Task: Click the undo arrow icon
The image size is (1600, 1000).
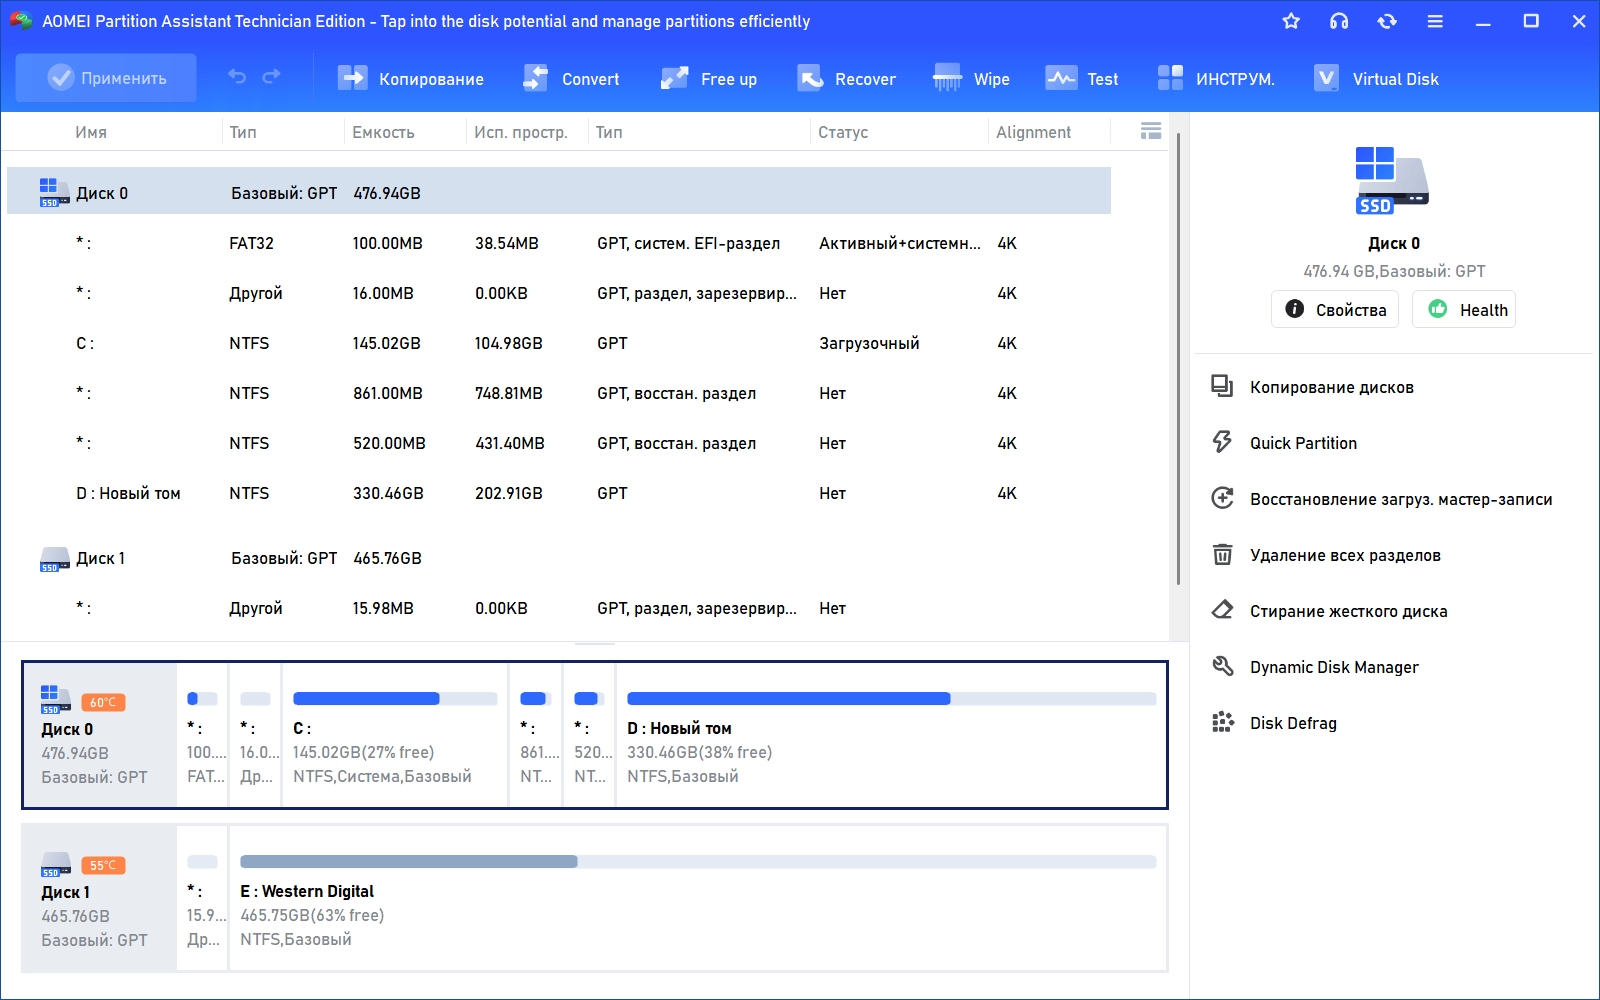Action: point(237,77)
